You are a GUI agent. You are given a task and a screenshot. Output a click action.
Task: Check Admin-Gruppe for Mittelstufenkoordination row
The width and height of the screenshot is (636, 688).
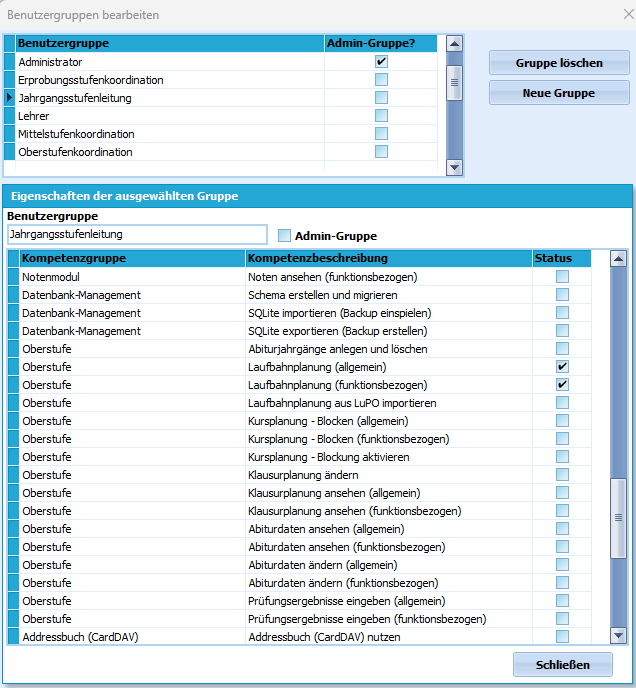(381, 133)
